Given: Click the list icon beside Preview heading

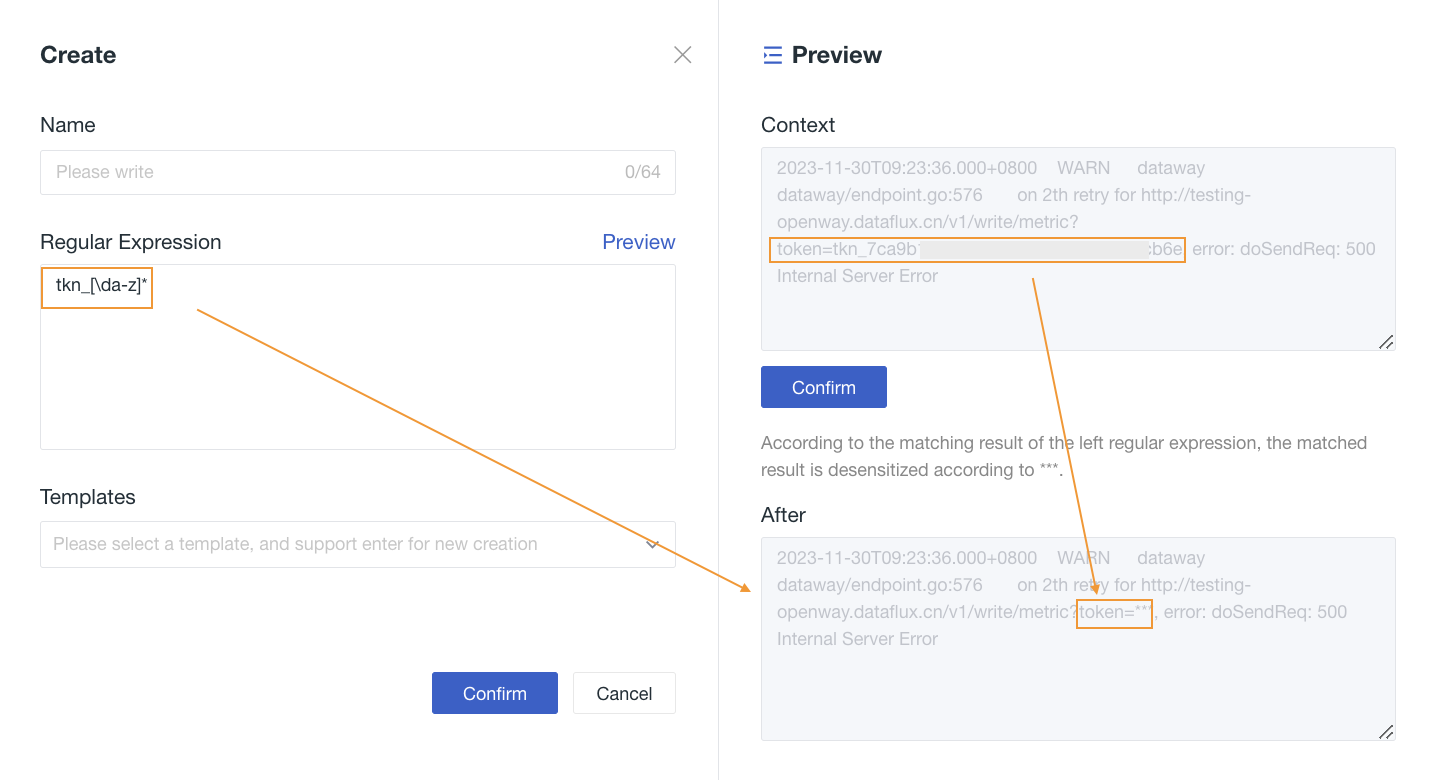Looking at the screenshot, I should [772, 55].
